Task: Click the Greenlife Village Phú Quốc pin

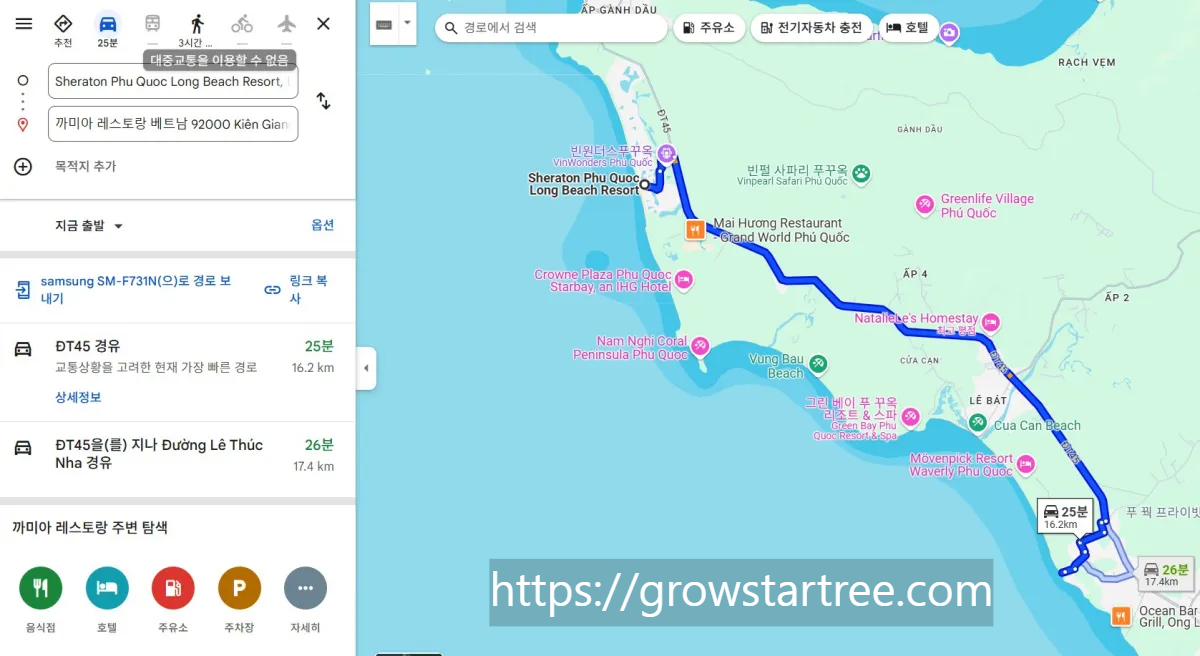Action: click(925, 205)
